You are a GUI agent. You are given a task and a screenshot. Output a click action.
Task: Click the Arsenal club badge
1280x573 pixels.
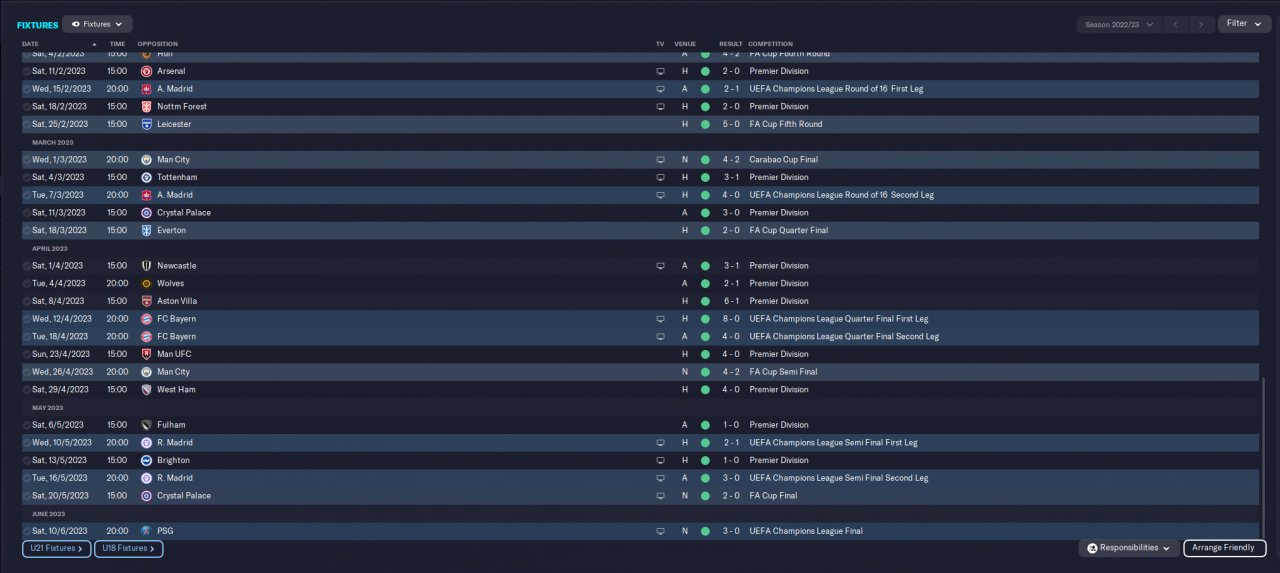147,71
